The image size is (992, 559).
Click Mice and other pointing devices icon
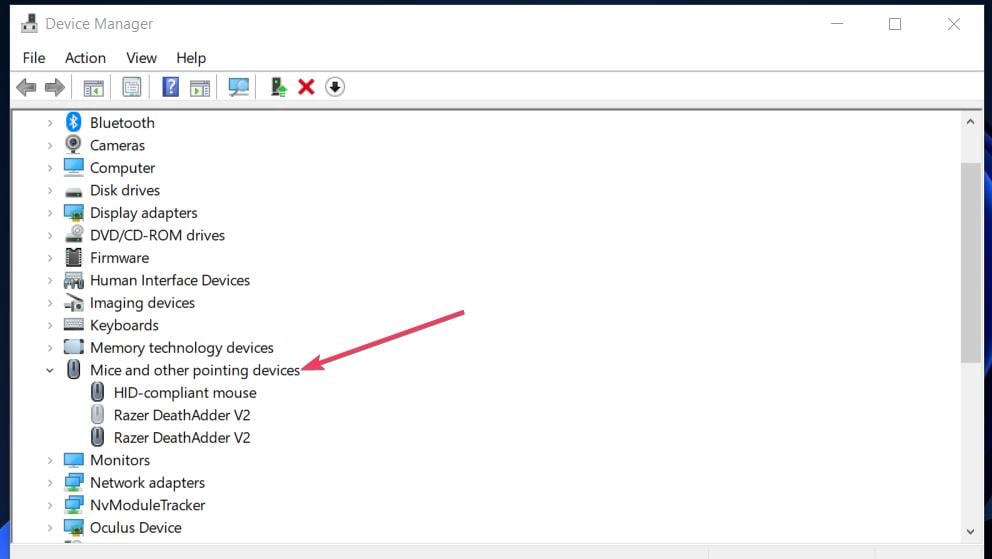(x=73, y=370)
